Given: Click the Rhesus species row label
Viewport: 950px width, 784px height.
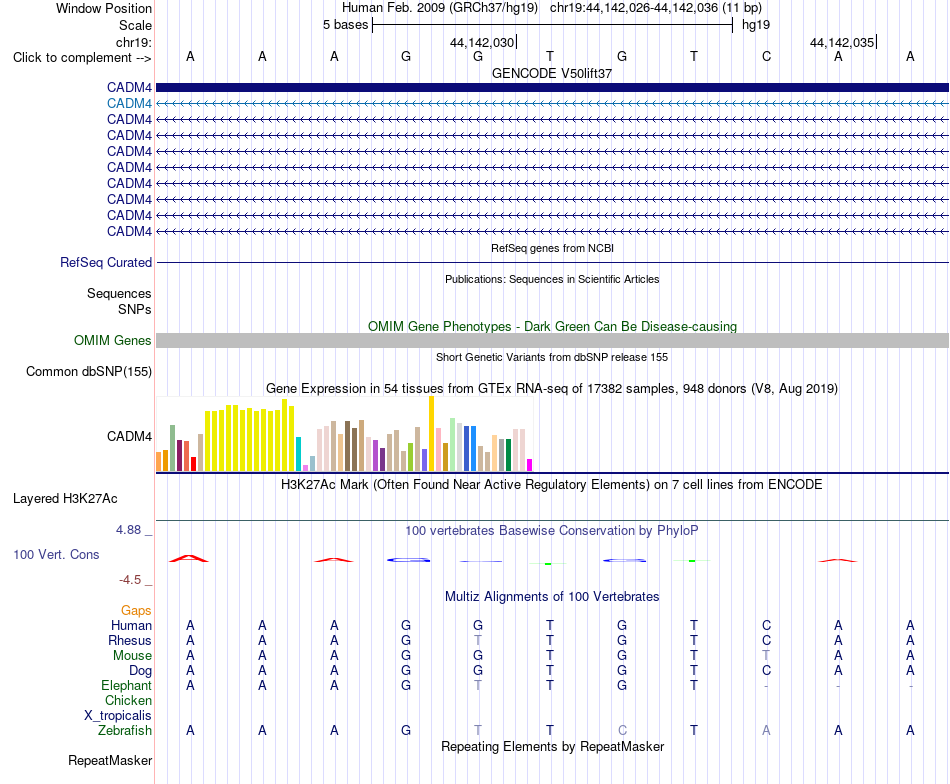Looking at the screenshot, I should point(130,640).
